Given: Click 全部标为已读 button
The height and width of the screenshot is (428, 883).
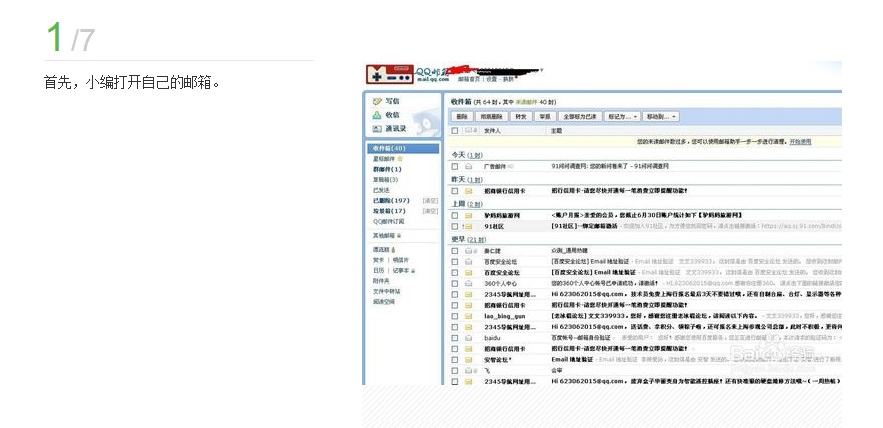Looking at the screenshot, I should [x=579, y=117].
